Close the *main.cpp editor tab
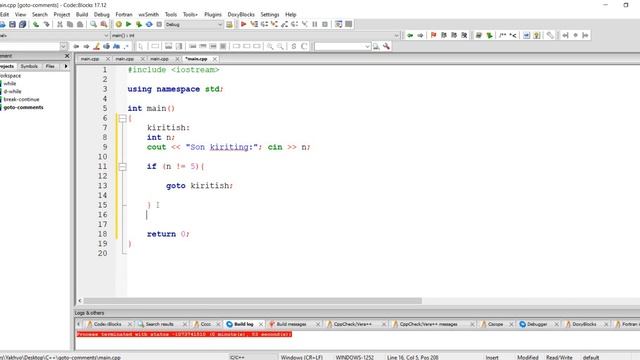 (x=215, y=59)
